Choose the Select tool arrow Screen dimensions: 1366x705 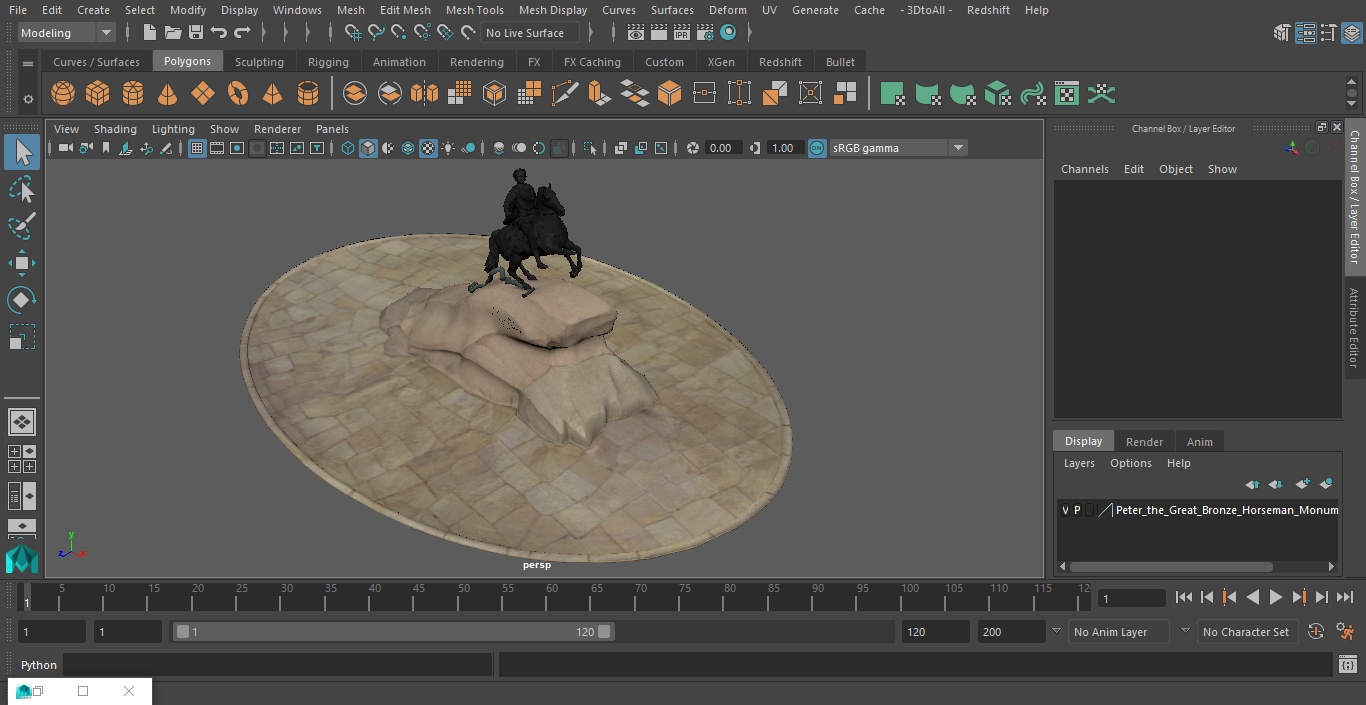[22, 152]
